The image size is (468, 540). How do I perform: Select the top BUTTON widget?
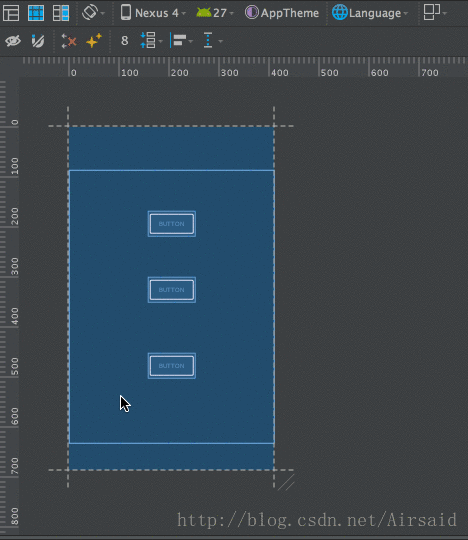click(172, 224)
